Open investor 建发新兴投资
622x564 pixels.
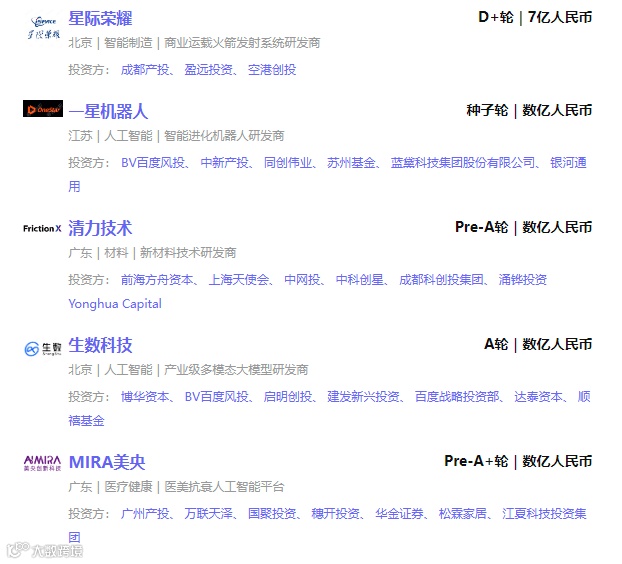click(x=363, y=396)
